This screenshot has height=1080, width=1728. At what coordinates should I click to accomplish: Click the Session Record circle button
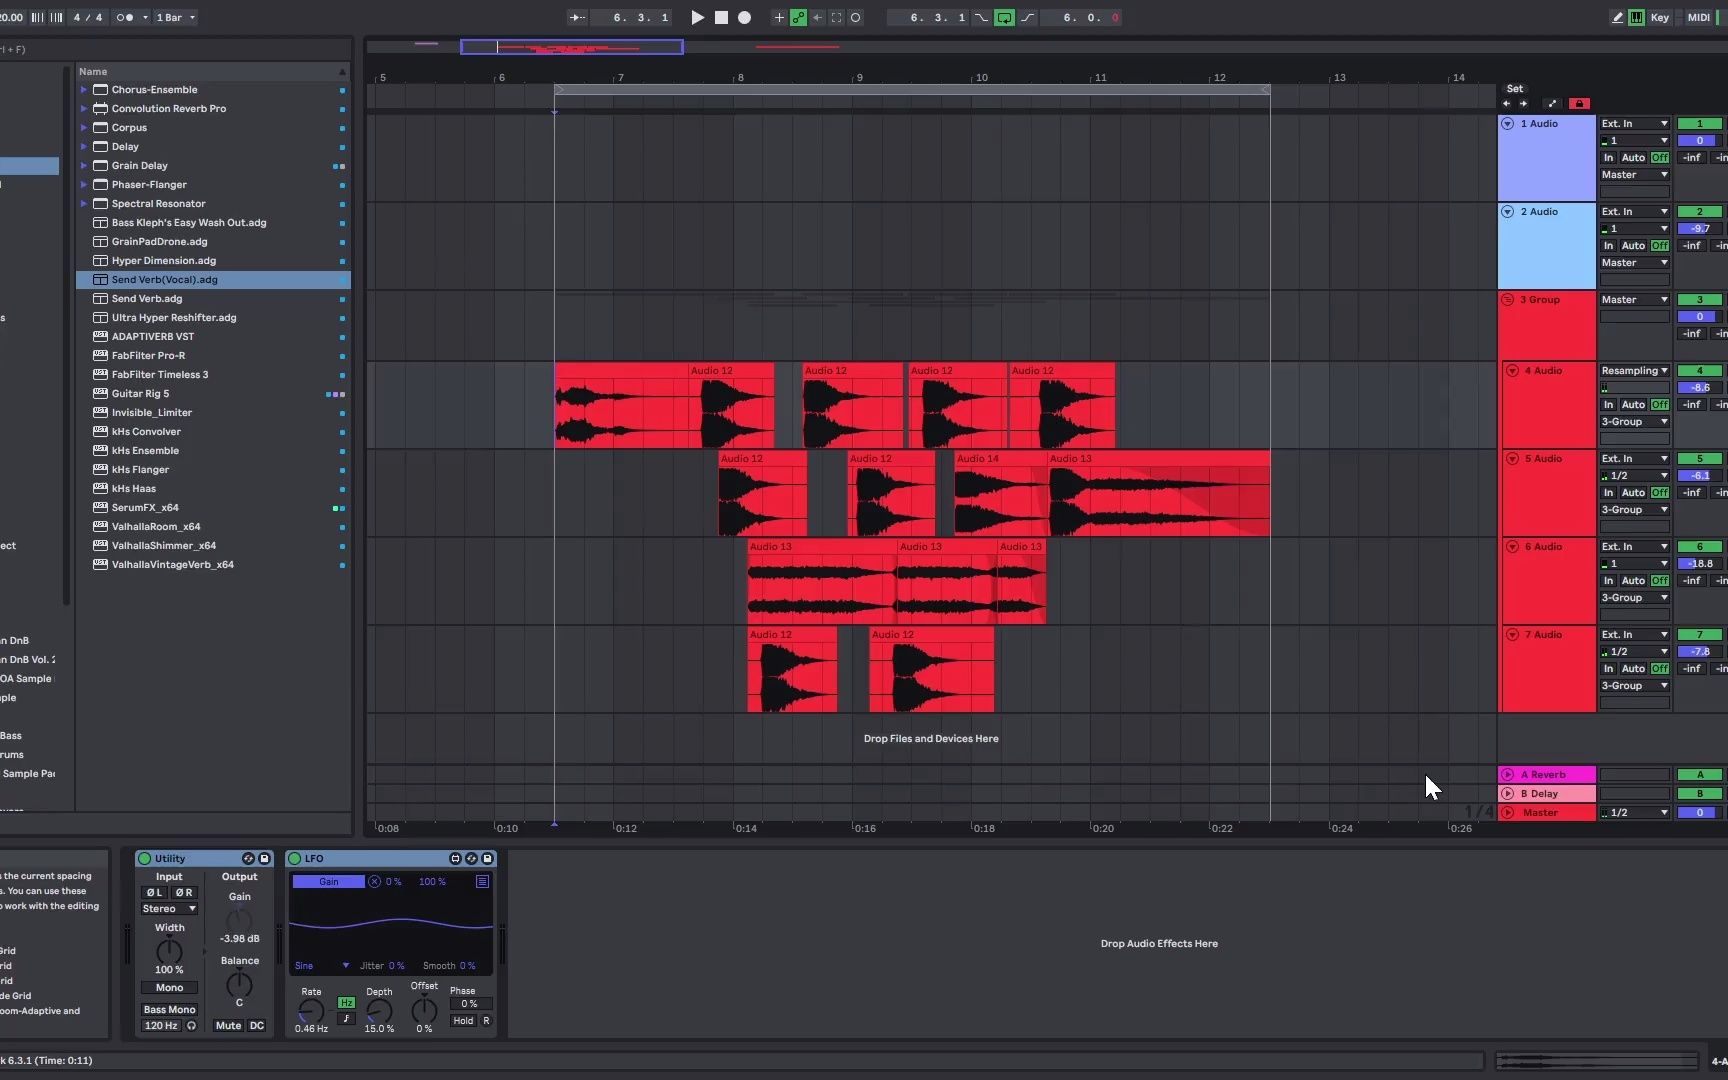tap(855, 17)
